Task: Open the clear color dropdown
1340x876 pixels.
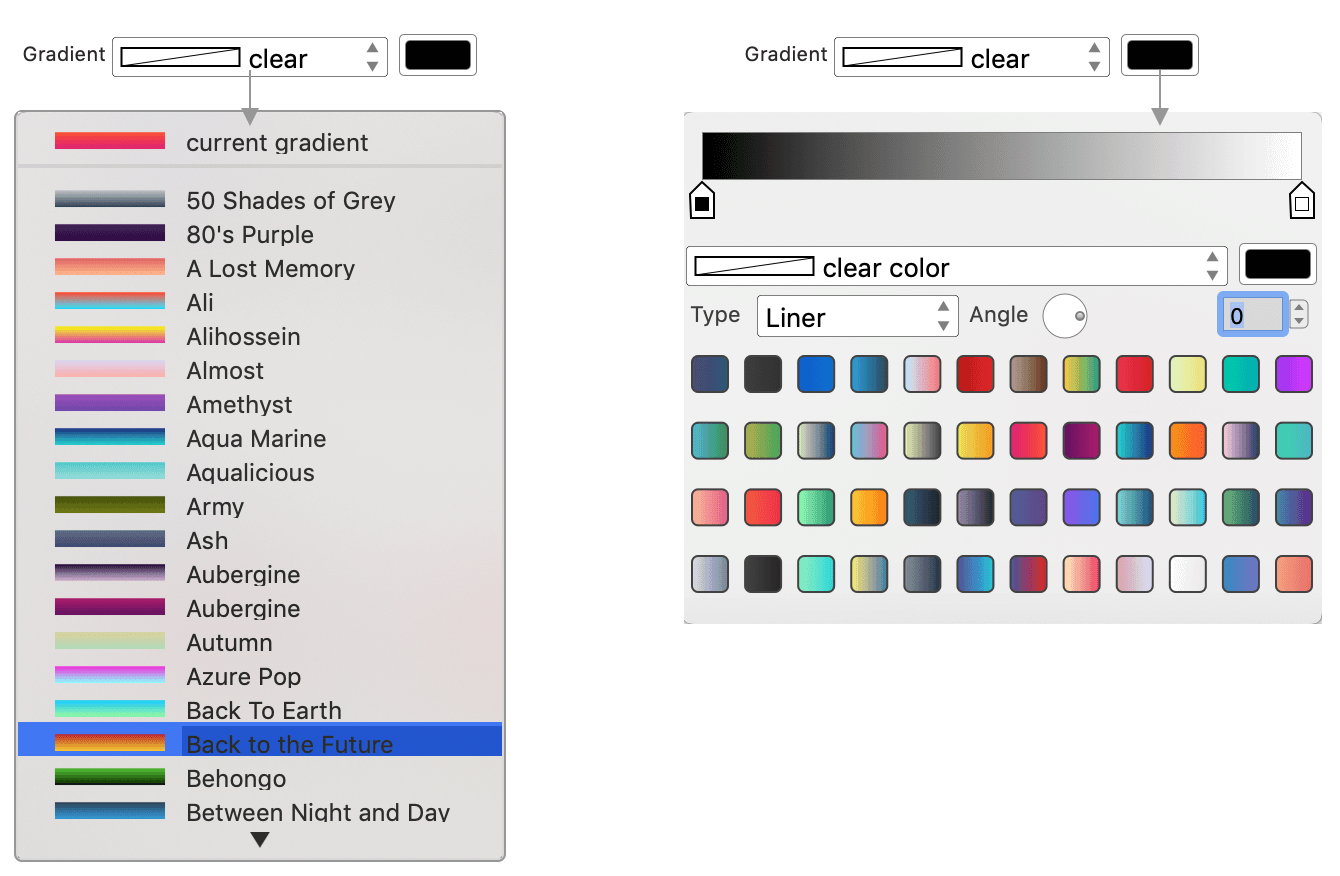Action: click(x=956, y=267)
